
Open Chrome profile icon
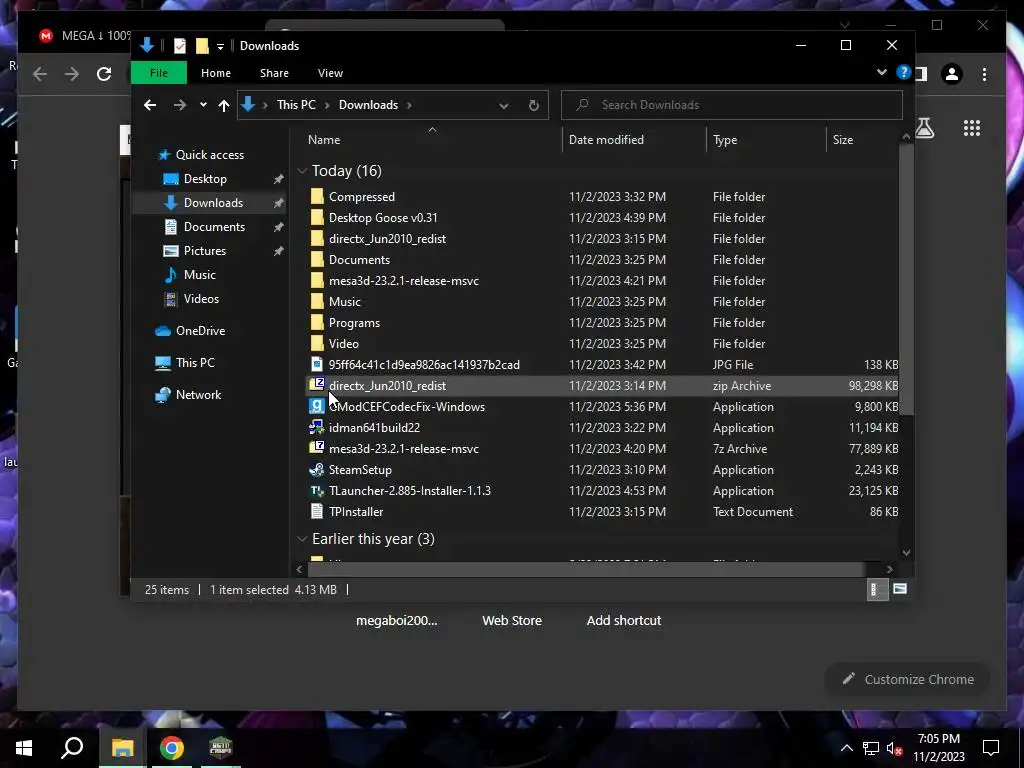[x=952, y=74]
